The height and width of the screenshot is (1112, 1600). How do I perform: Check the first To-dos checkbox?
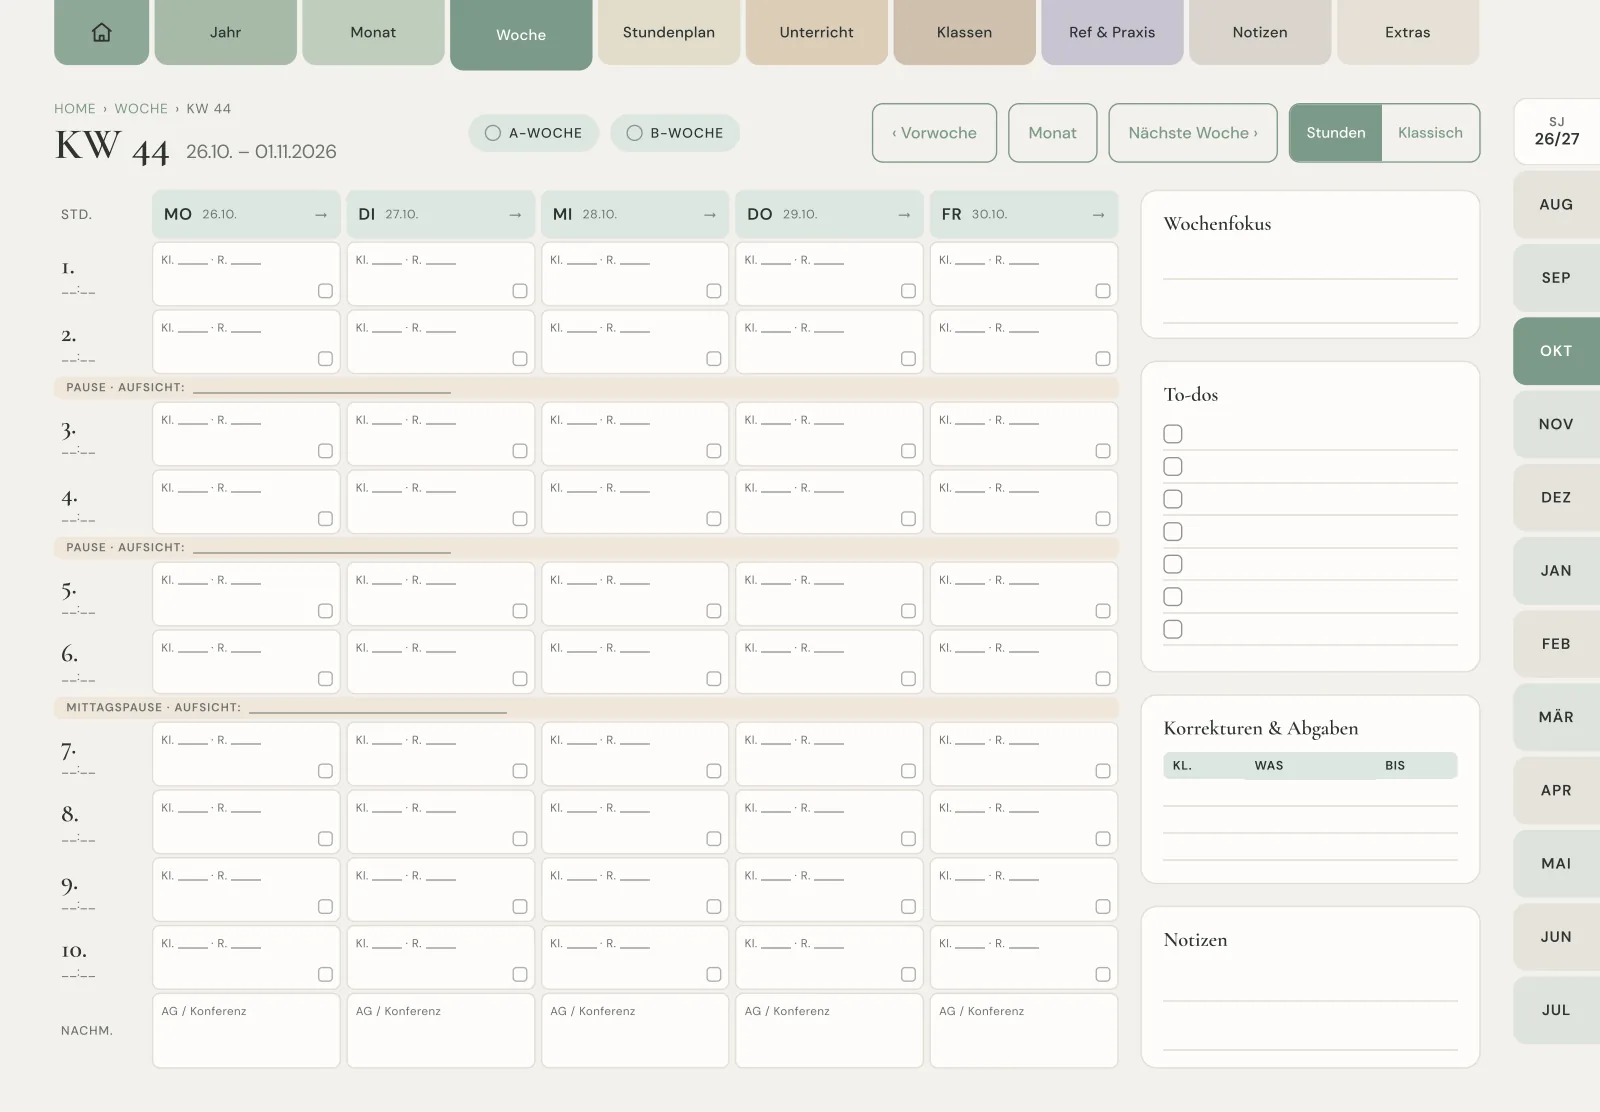click(1173, 434)
